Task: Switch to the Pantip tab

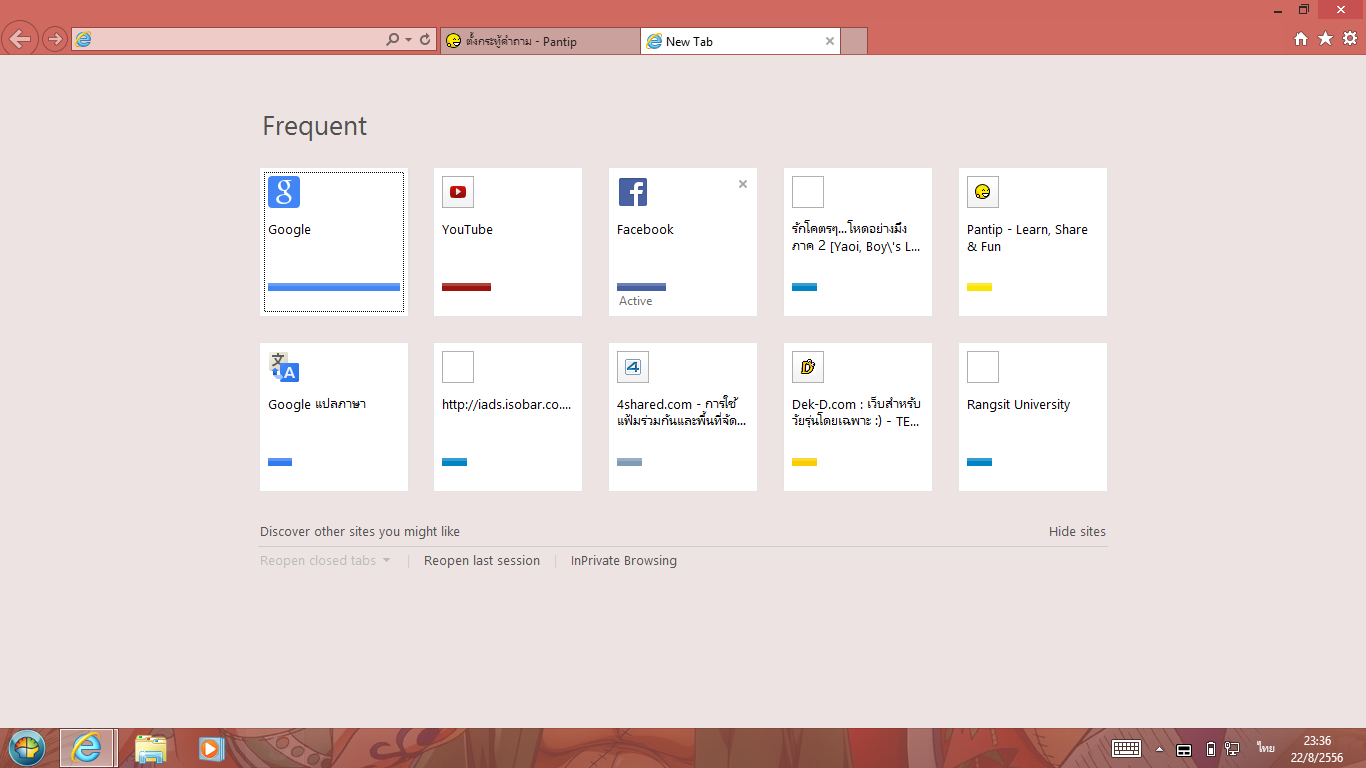Action: [x=540, y=41]
